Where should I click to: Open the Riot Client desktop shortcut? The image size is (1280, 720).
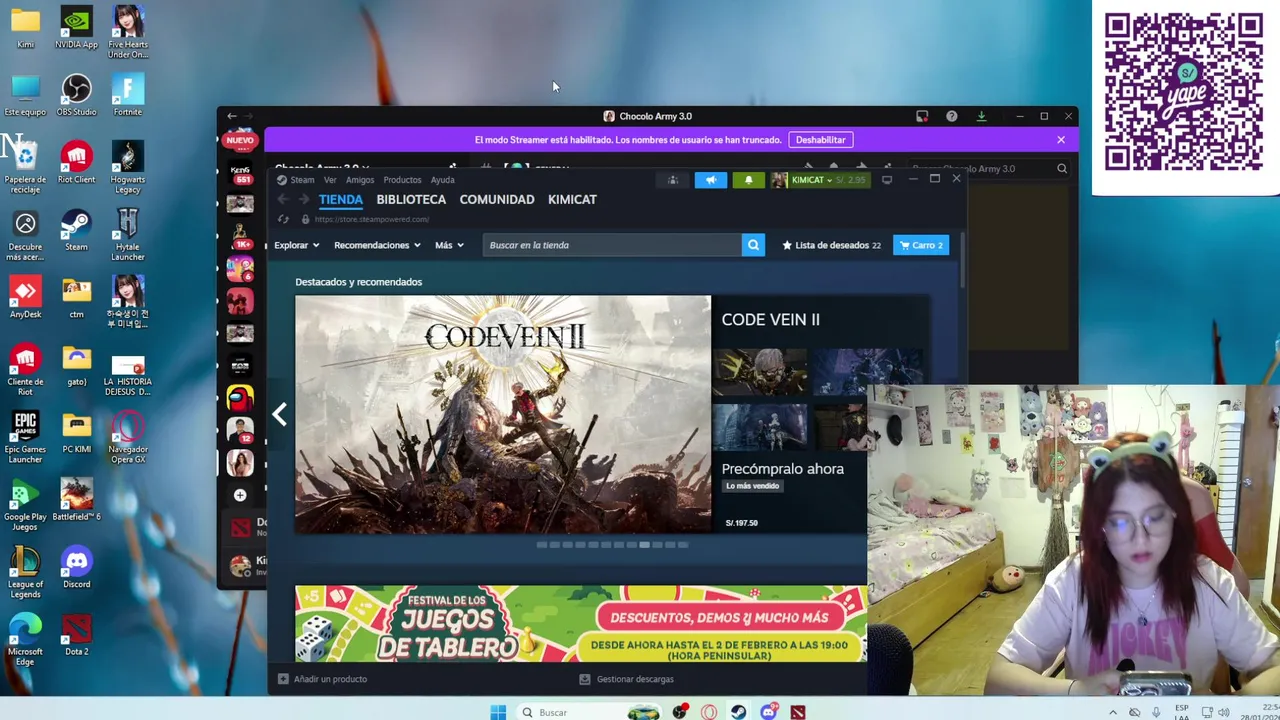click(77, 163)
